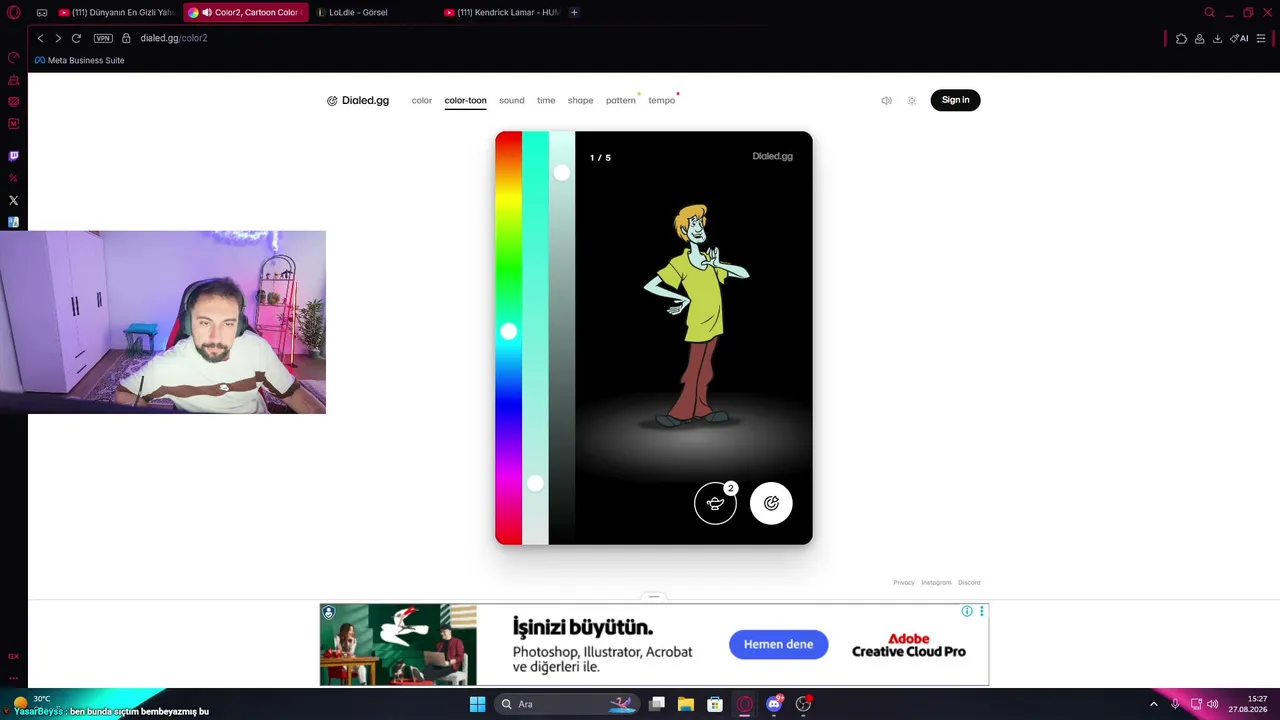
Task: Toggle the VPN badge in address bar
Action: 103,38
